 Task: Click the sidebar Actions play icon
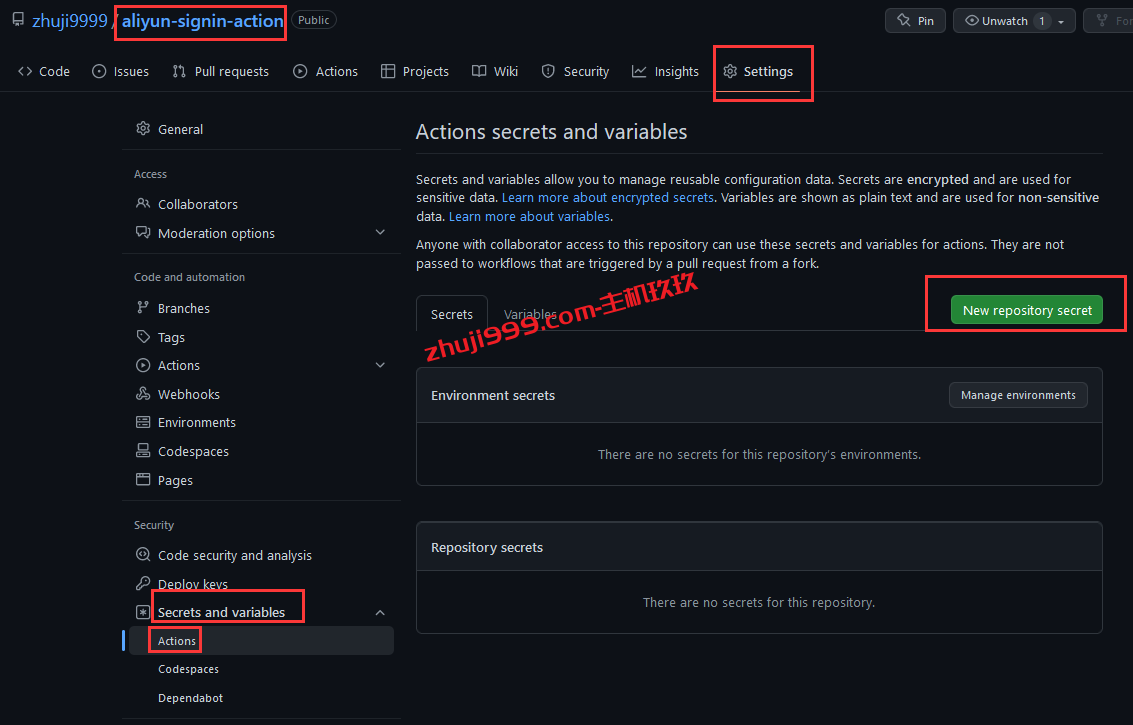(143, 365)
